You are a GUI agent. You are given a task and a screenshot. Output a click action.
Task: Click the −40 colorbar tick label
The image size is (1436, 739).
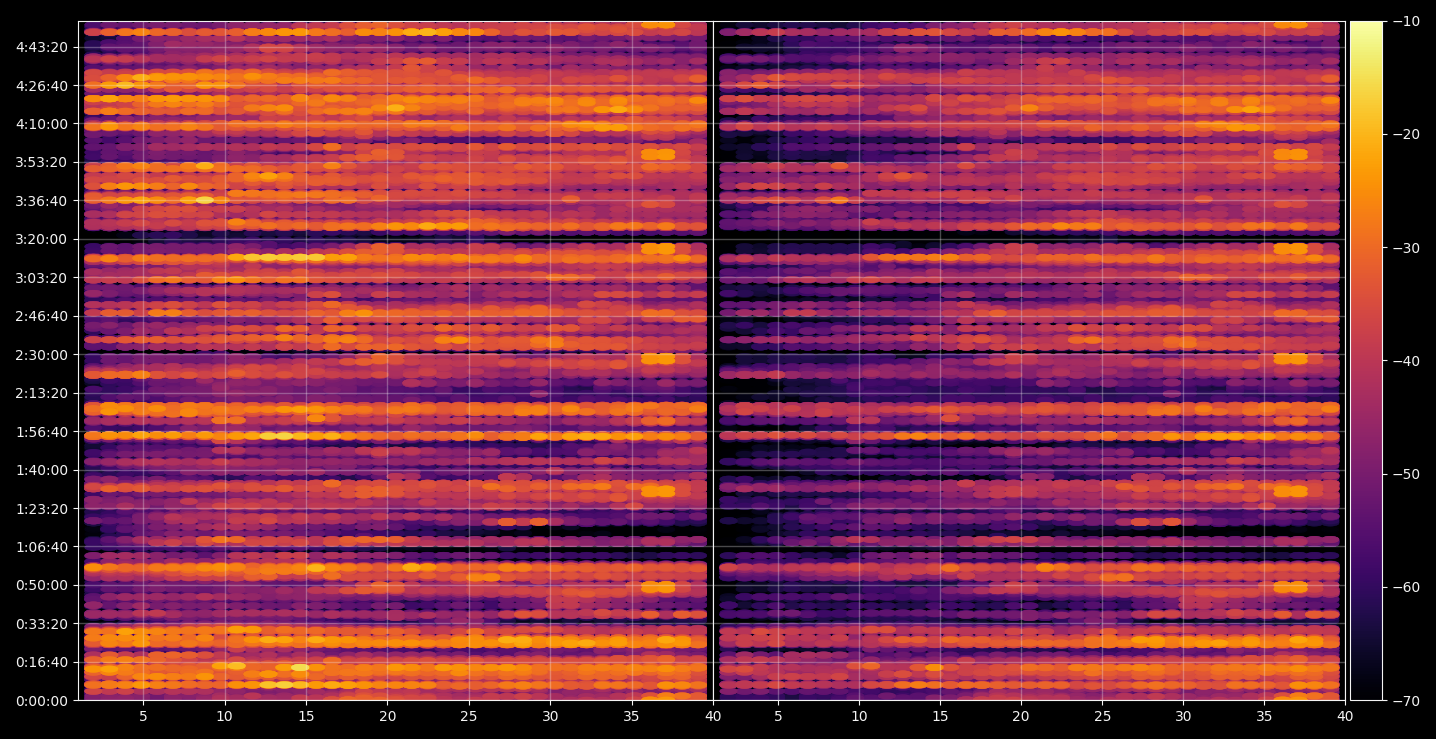point(1406,361)
